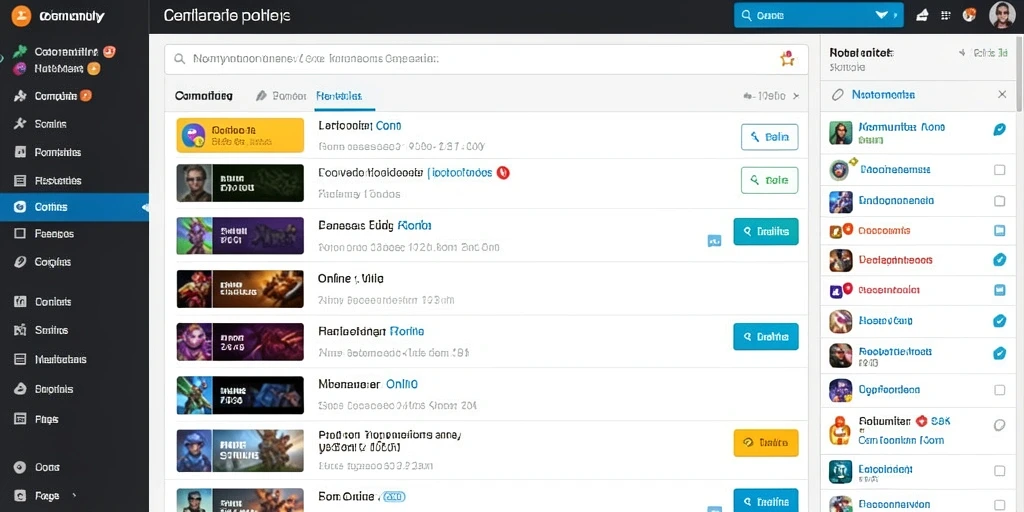Check the empty checkbox on the third right-panel entry
1024x512 pixels.
999,200
